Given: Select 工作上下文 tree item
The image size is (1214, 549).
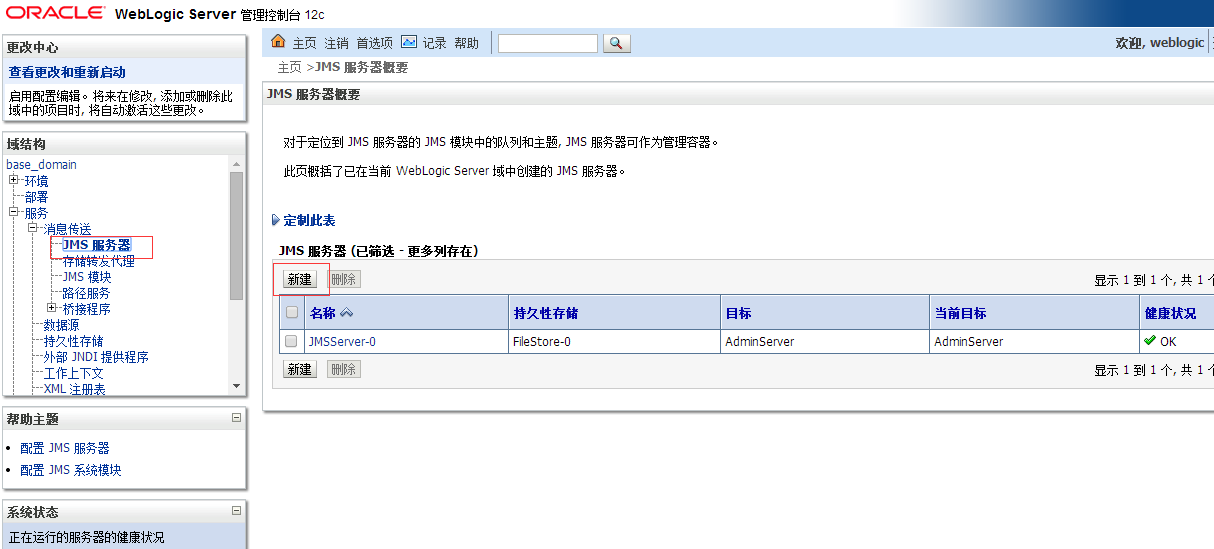Looking at the screenshot, I should tap(73, 373).
